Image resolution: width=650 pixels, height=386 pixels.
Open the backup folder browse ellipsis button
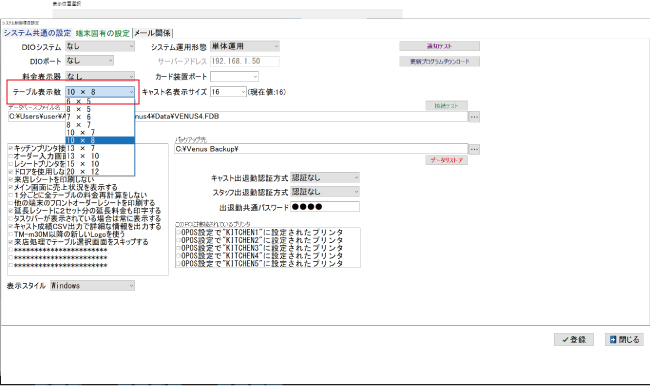point(474,149)
